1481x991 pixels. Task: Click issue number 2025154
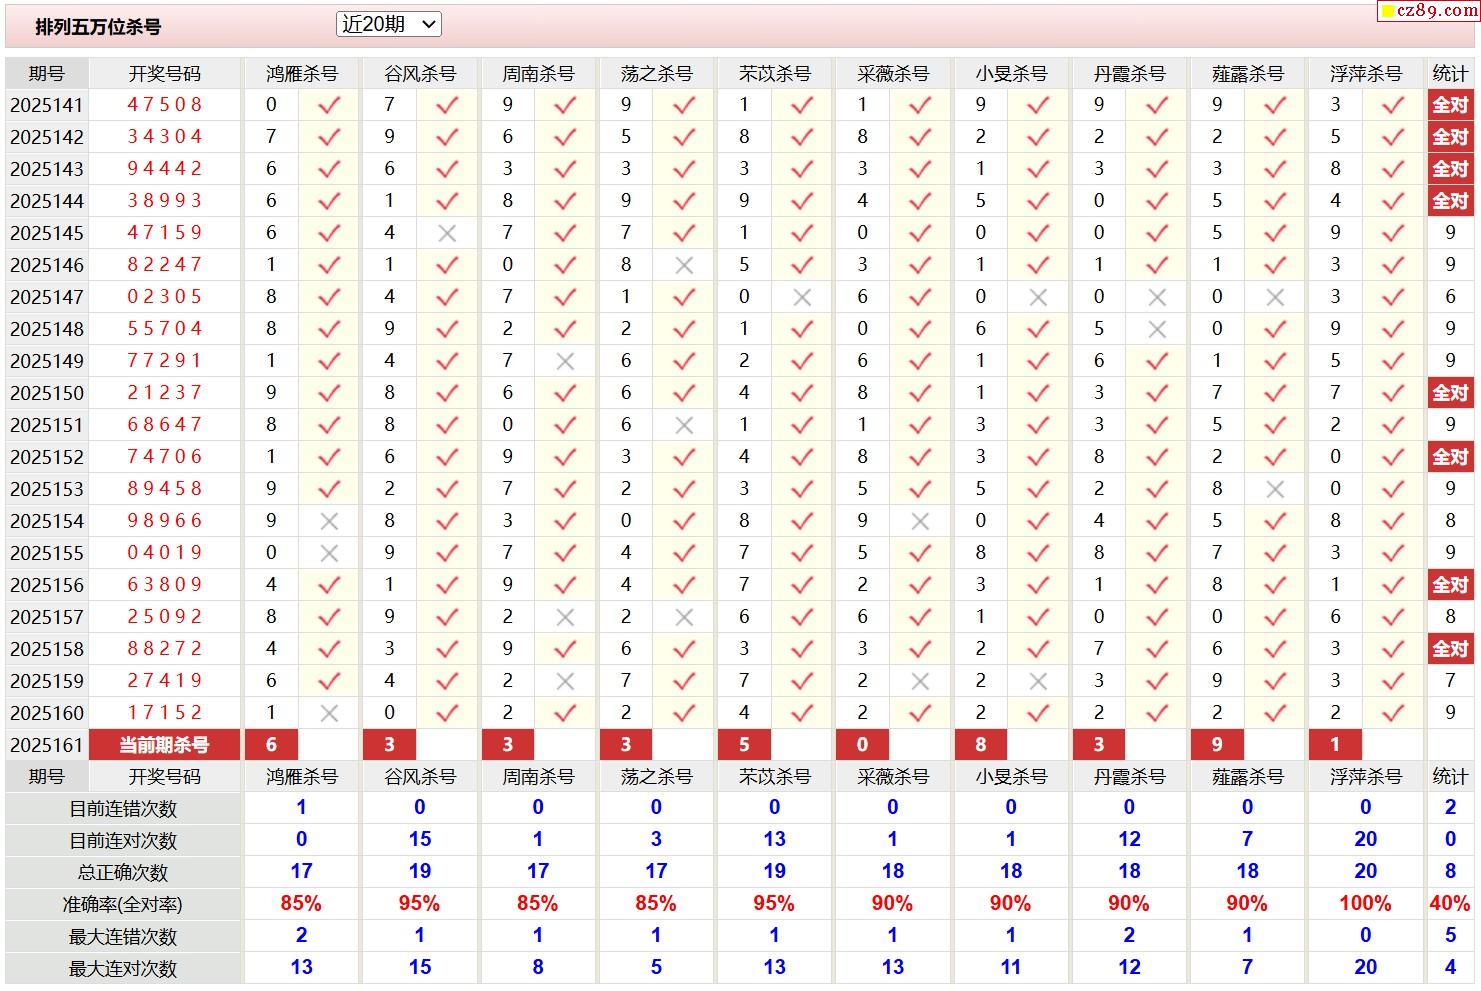point(47,521)
